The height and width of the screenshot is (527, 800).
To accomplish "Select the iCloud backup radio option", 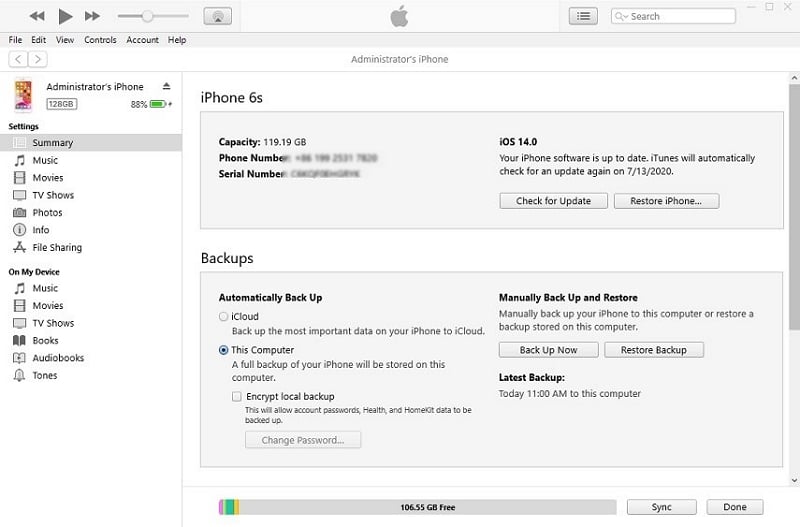I will [x=224, y=317].
